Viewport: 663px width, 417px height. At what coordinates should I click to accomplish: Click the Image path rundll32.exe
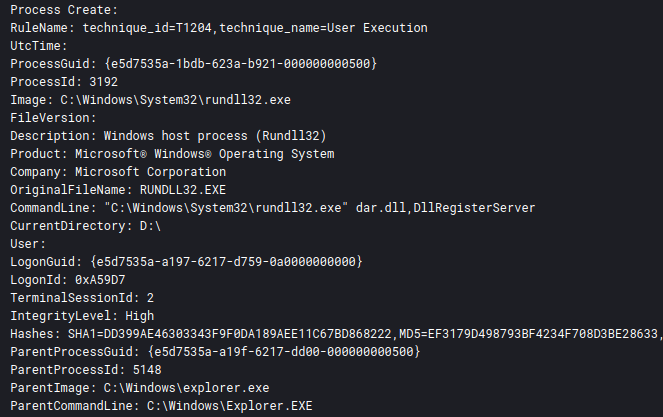(175, 100)
